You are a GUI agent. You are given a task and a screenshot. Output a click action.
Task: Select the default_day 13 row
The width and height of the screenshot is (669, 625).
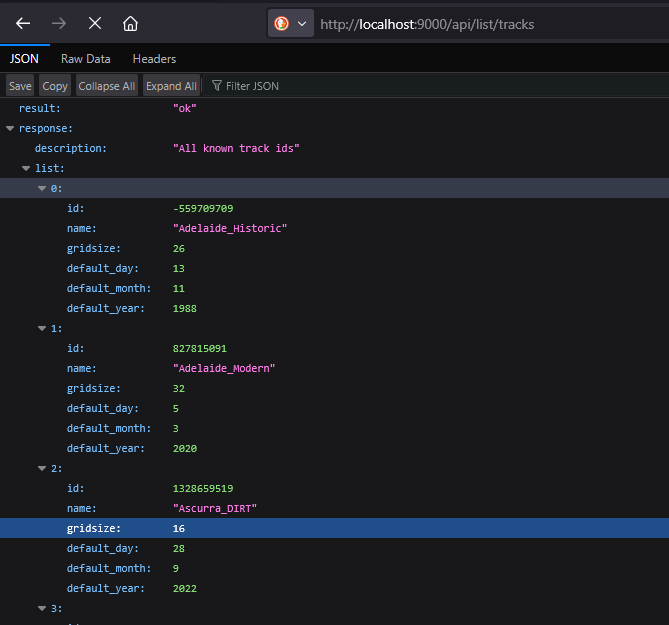click(x=334, y=268)
